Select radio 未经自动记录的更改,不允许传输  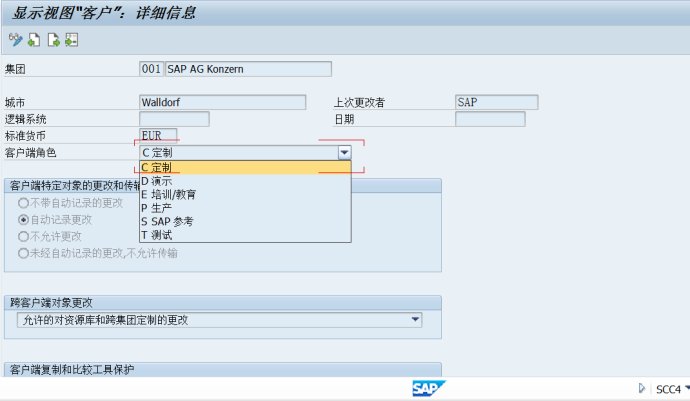[x=23, y=253]
